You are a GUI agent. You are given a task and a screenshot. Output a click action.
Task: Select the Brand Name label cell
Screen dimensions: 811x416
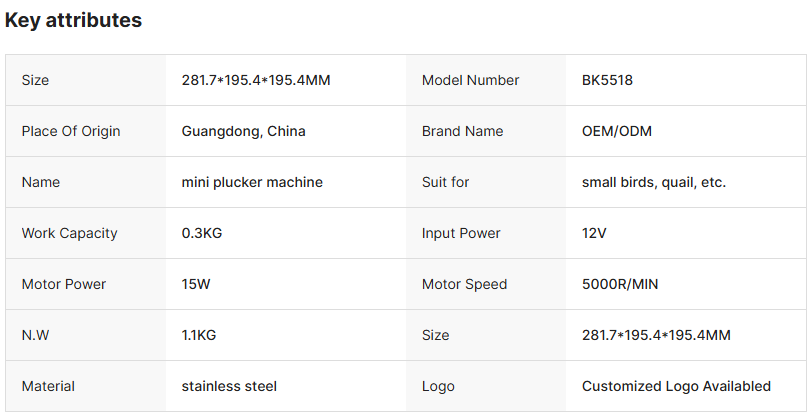click(462, 131)
